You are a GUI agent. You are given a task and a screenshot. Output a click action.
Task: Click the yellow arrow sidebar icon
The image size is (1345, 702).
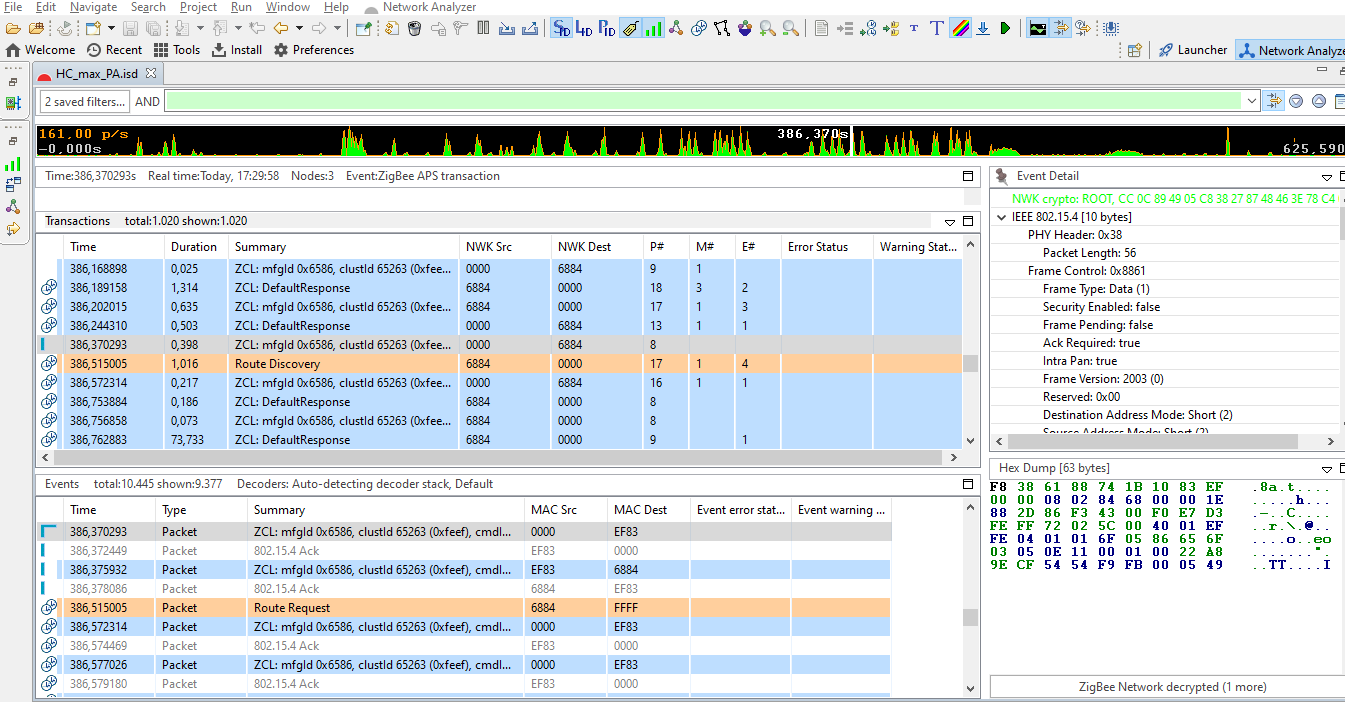coord(13,228)
